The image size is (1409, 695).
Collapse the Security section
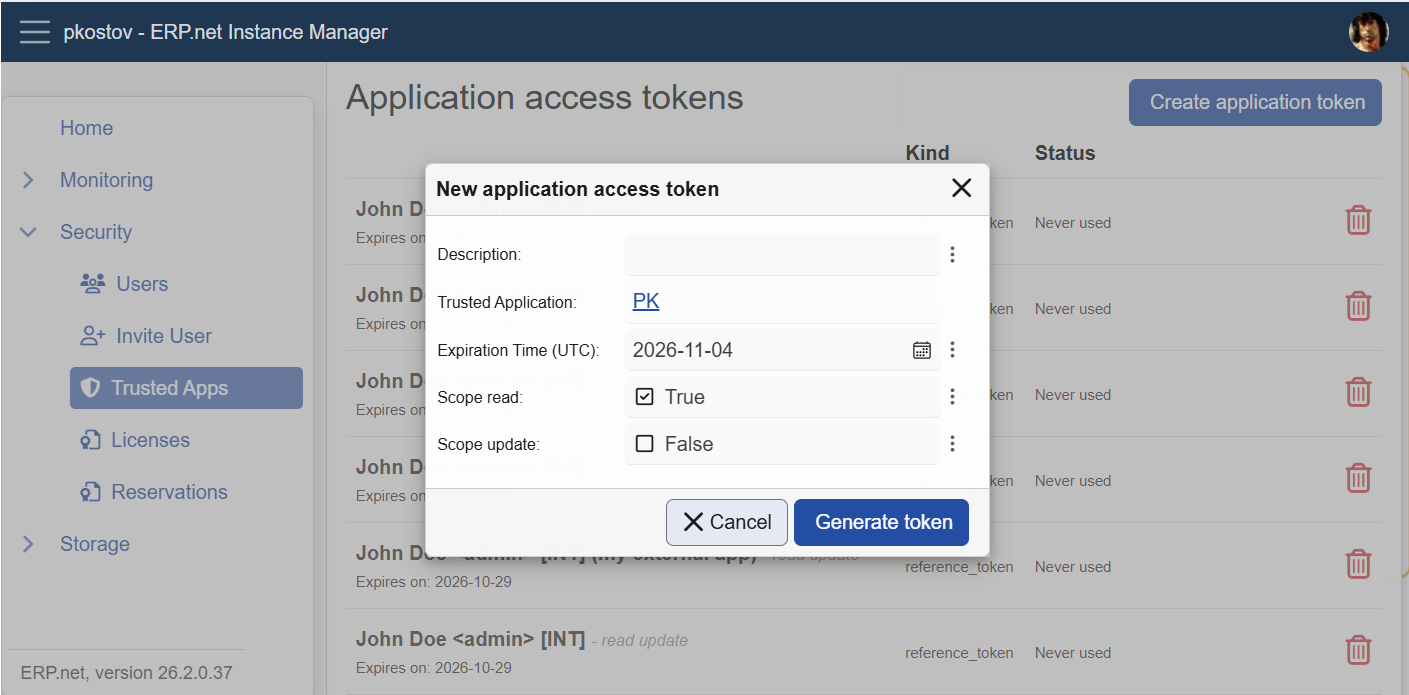click(28, 232)
